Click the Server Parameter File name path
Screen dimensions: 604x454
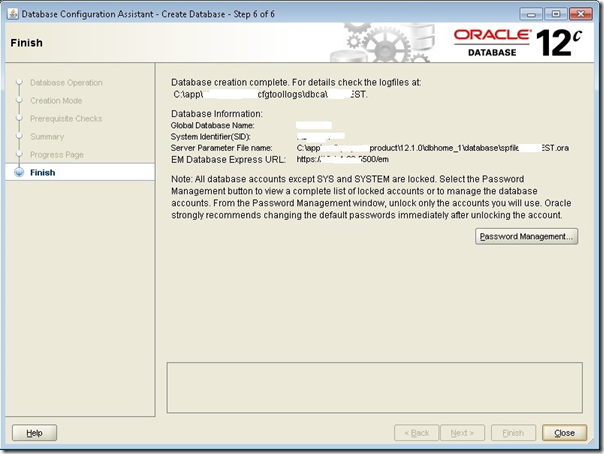pos(433,148)
